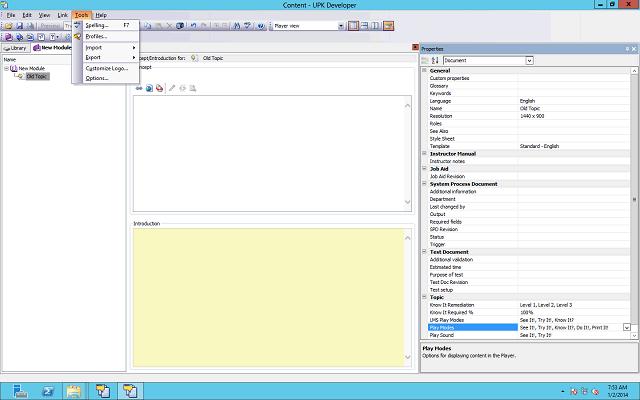This screenshot has width=640, height=400.
Task: Sort properties alphabetically icon
Action: click(434, 60)
